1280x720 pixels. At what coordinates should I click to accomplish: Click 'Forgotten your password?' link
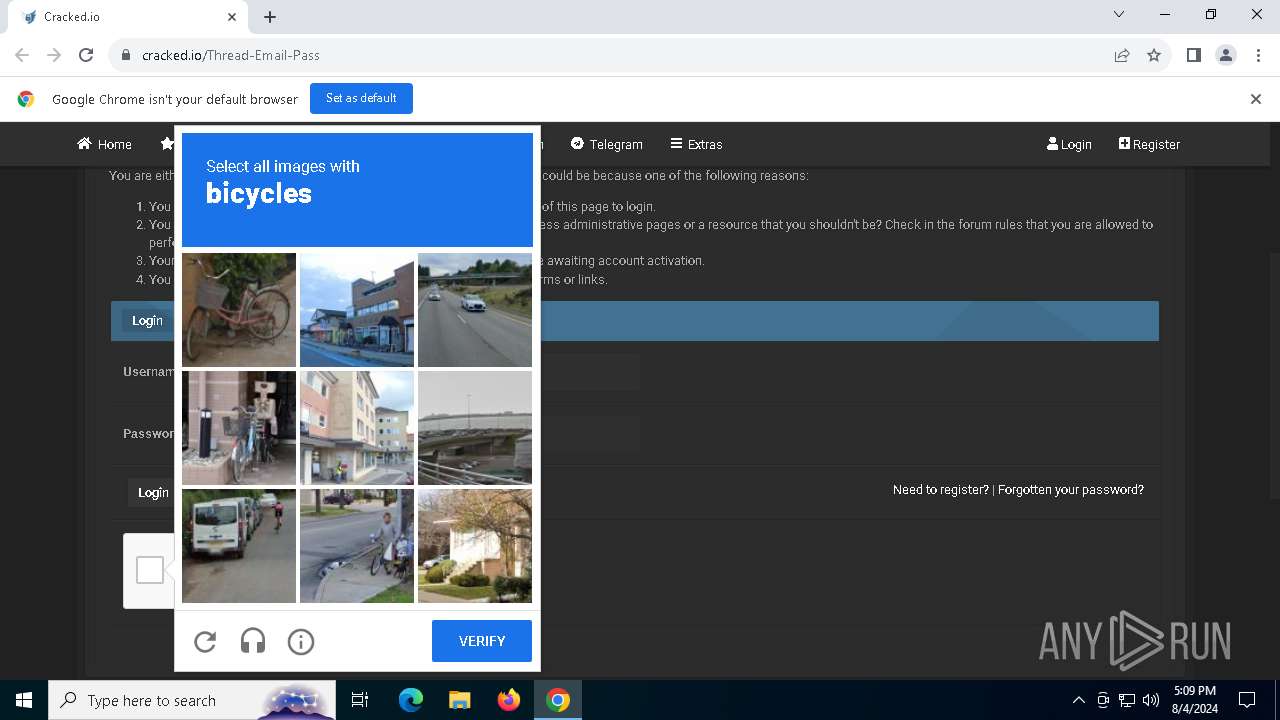1071,490
